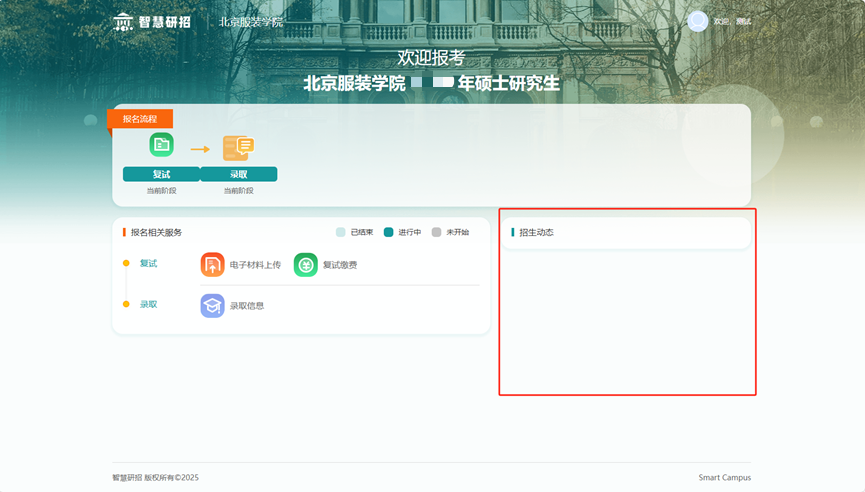Open the 报名流程 orange tab

tap(140, 119)
